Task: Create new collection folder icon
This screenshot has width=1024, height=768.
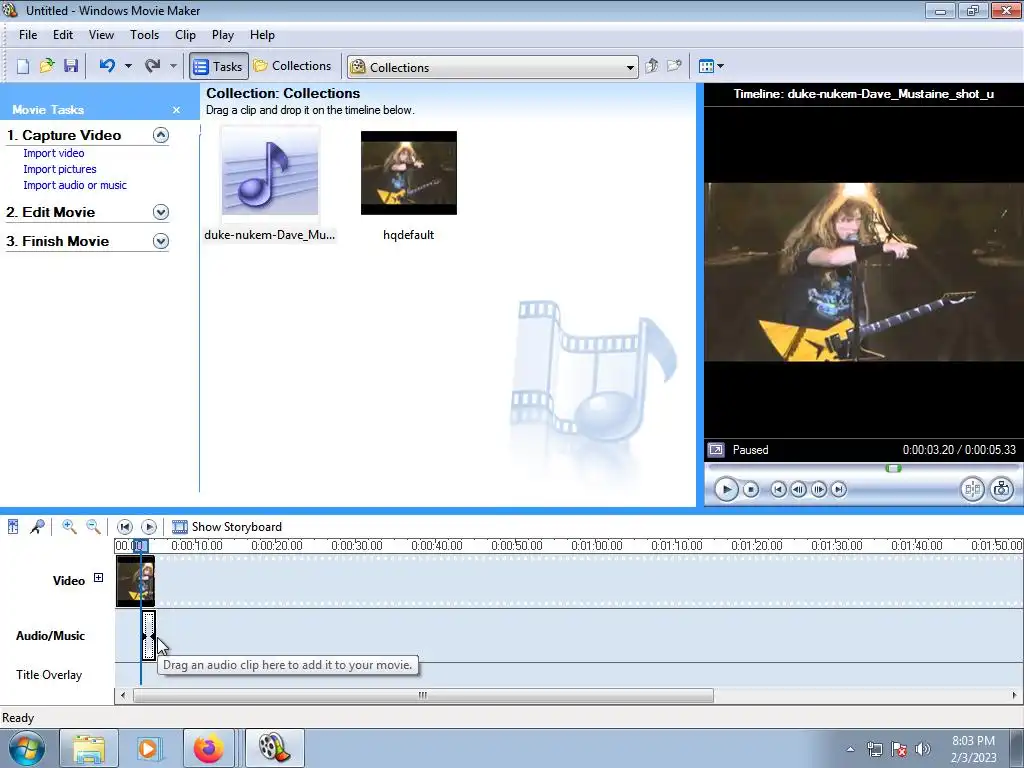Action: (675, 66)
